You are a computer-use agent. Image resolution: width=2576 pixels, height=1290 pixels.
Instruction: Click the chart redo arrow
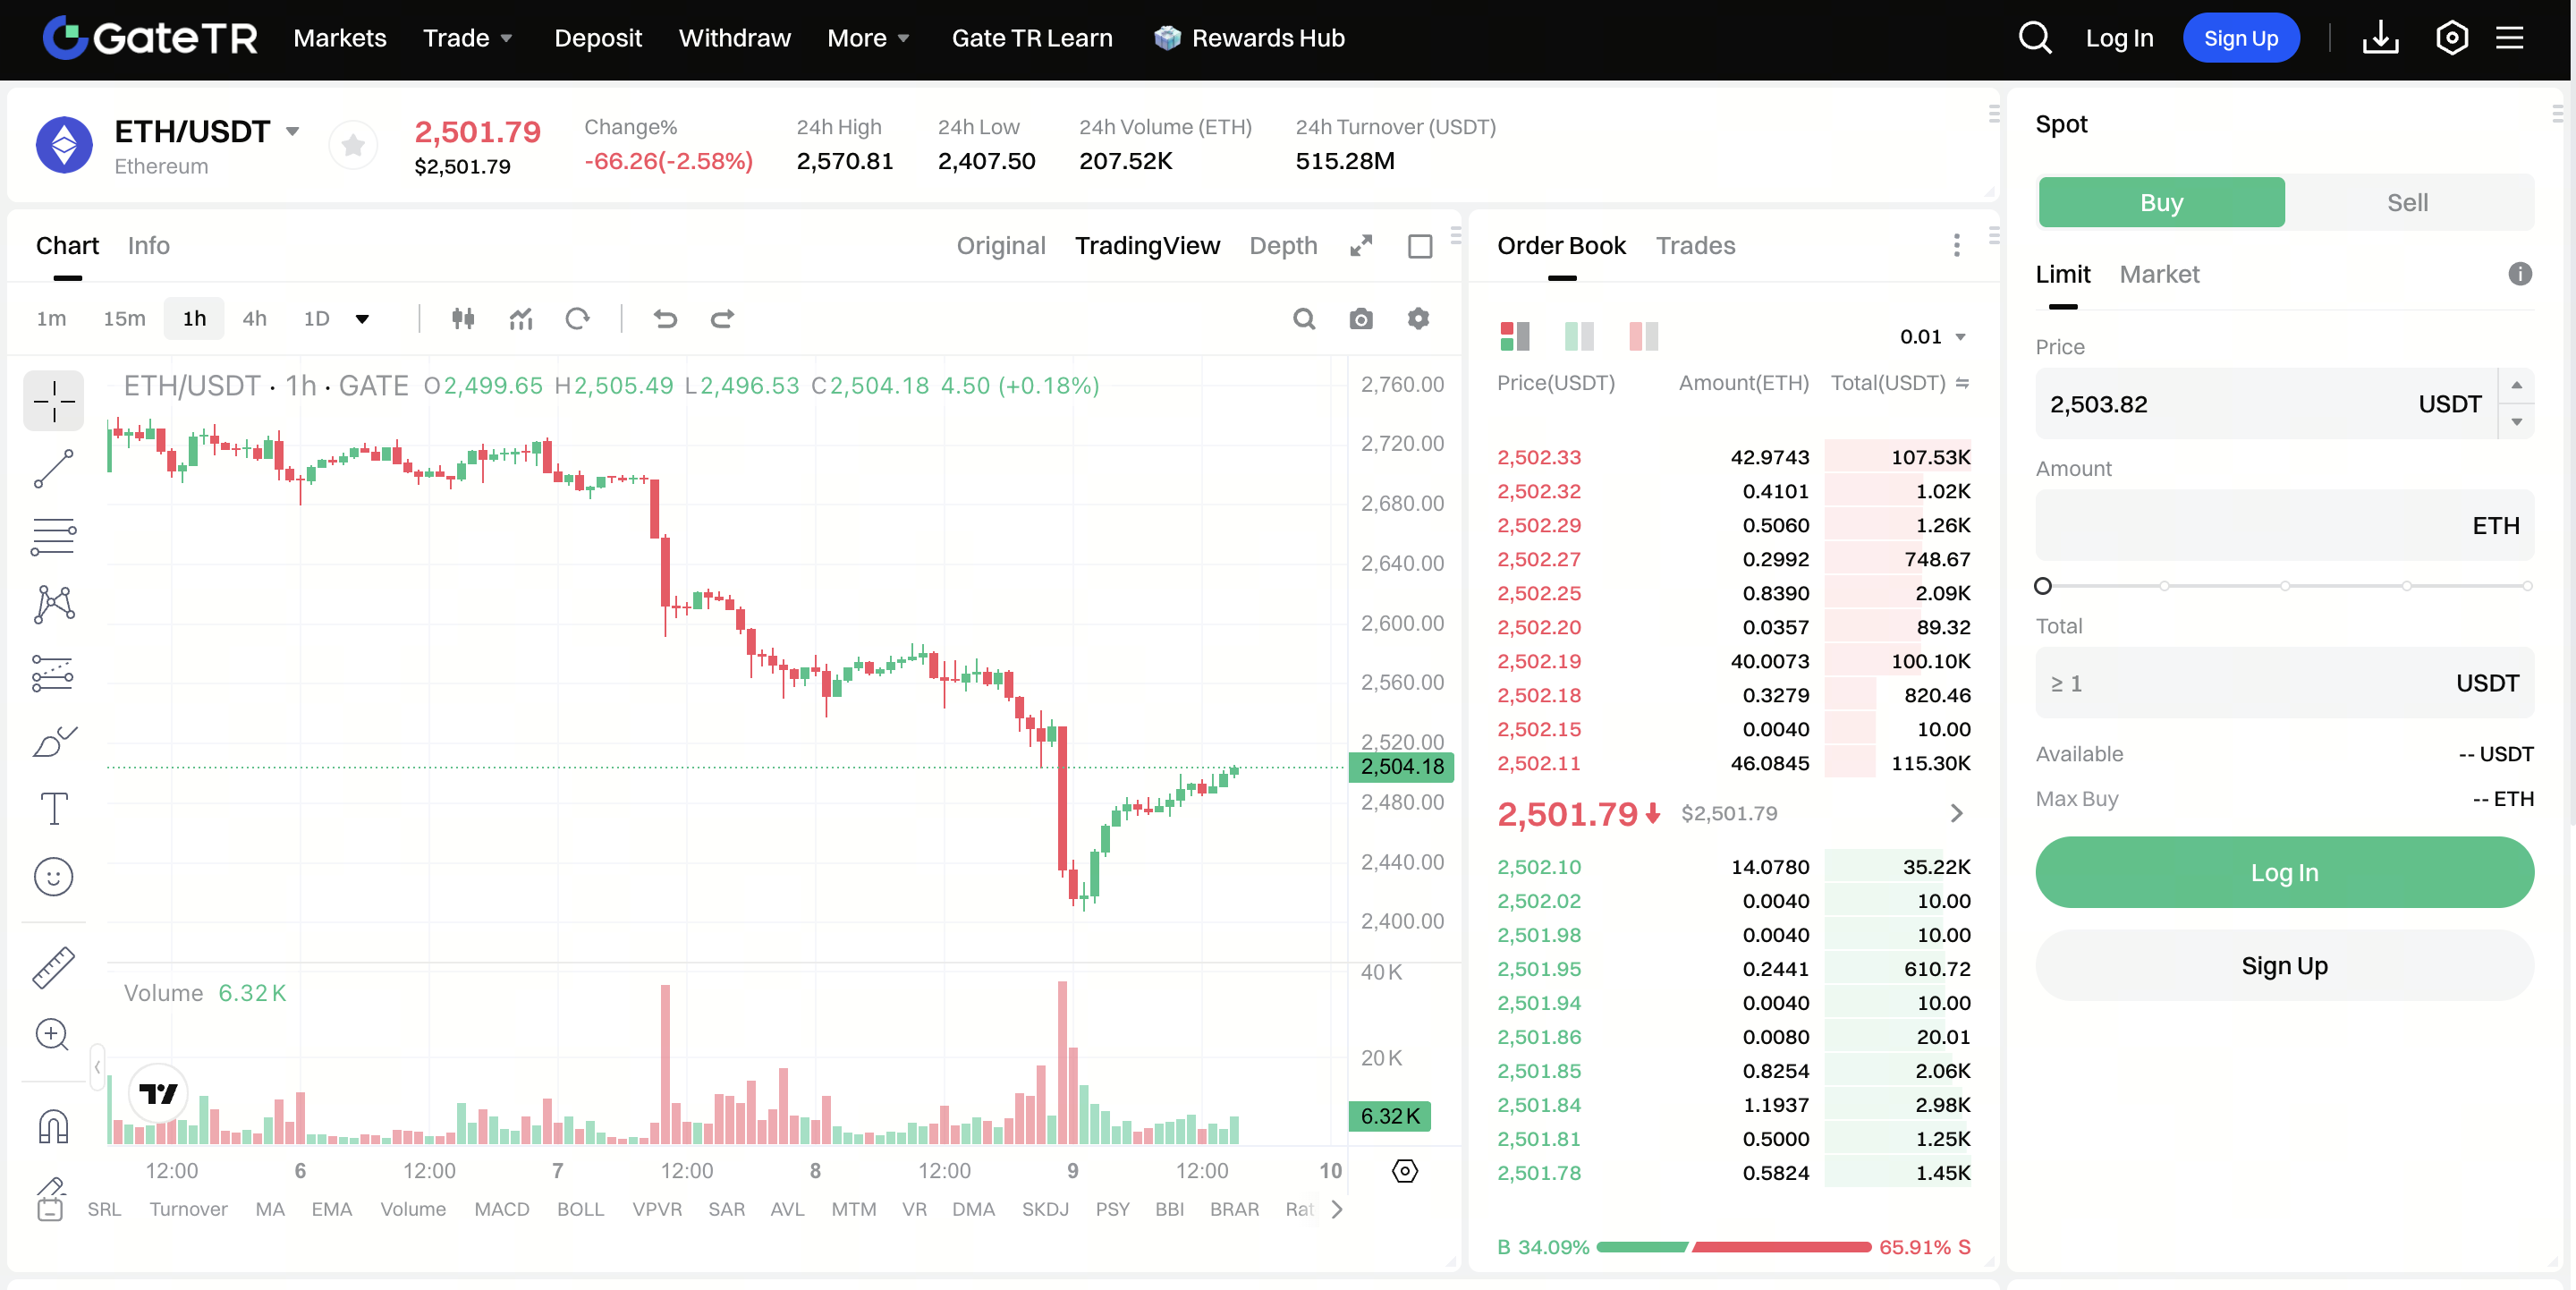point(722,319)
